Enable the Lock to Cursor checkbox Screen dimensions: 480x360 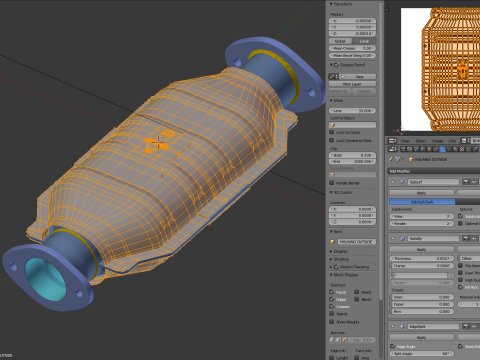[x=332, y=132]
